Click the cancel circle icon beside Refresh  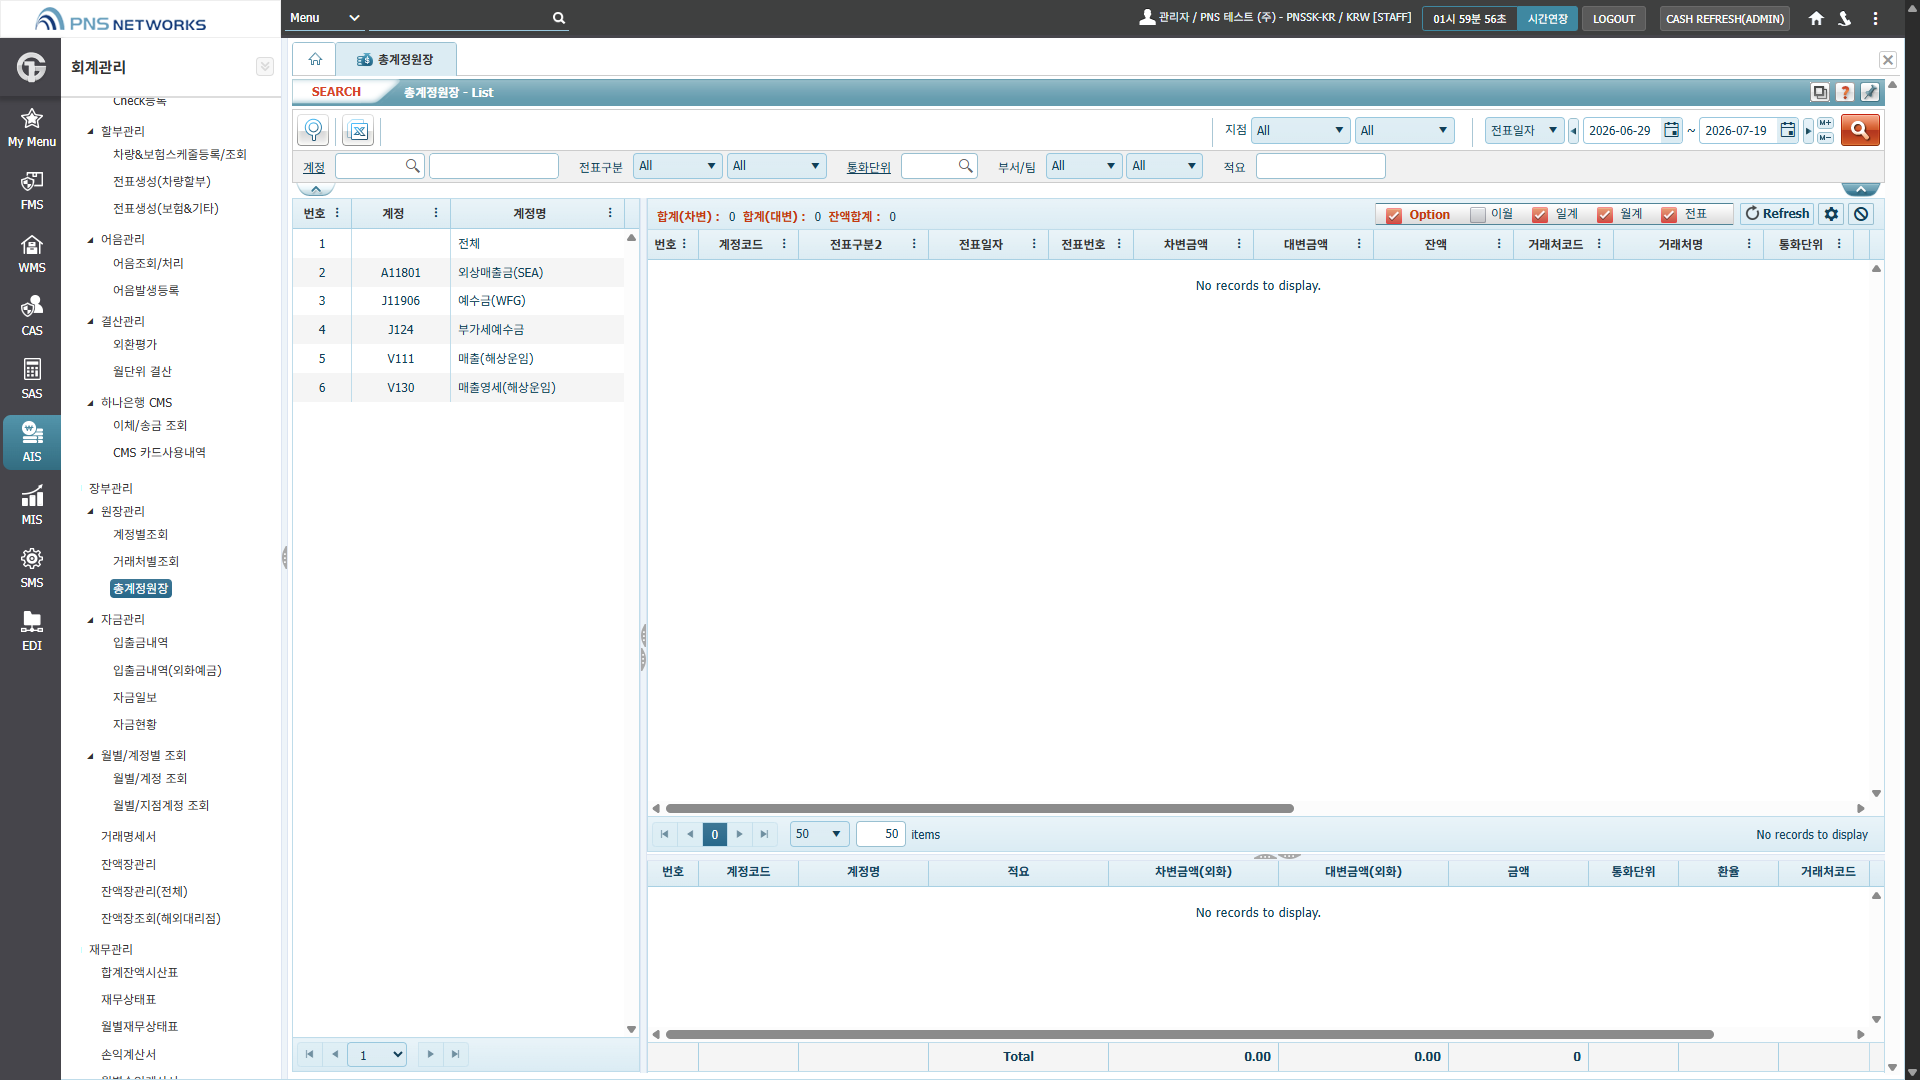tap(1860, 214)
